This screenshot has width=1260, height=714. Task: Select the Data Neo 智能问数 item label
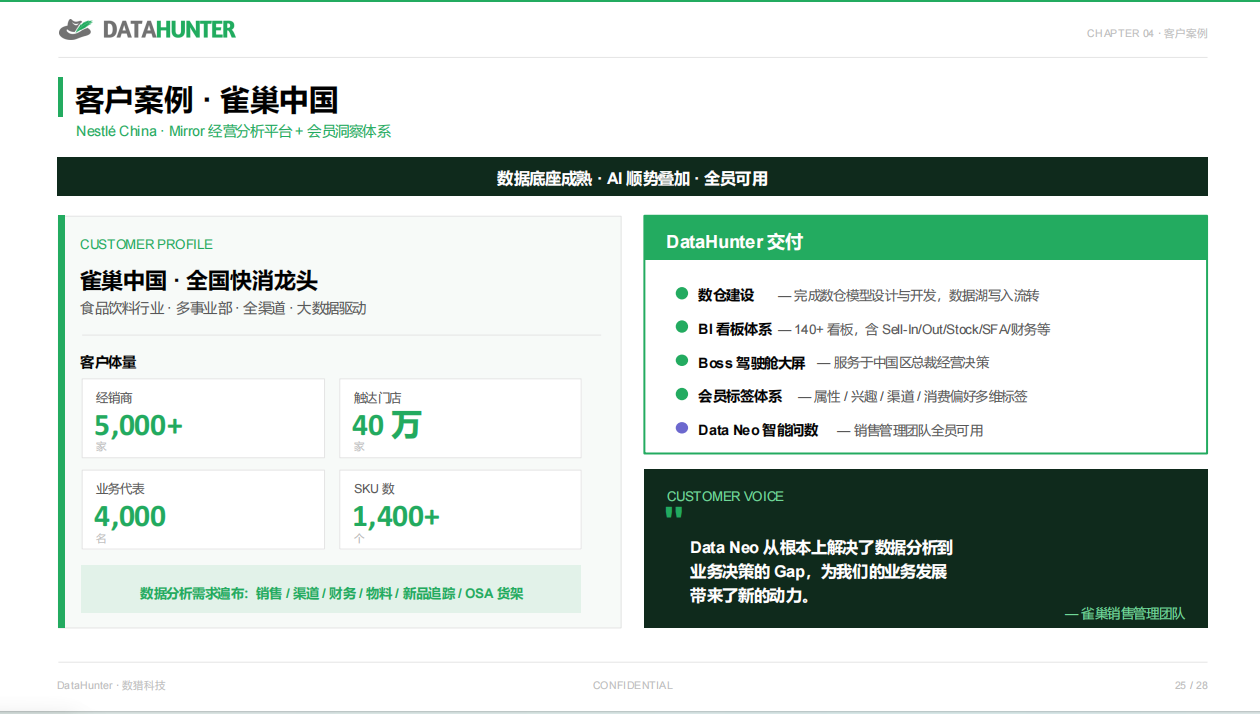[758, 430]
